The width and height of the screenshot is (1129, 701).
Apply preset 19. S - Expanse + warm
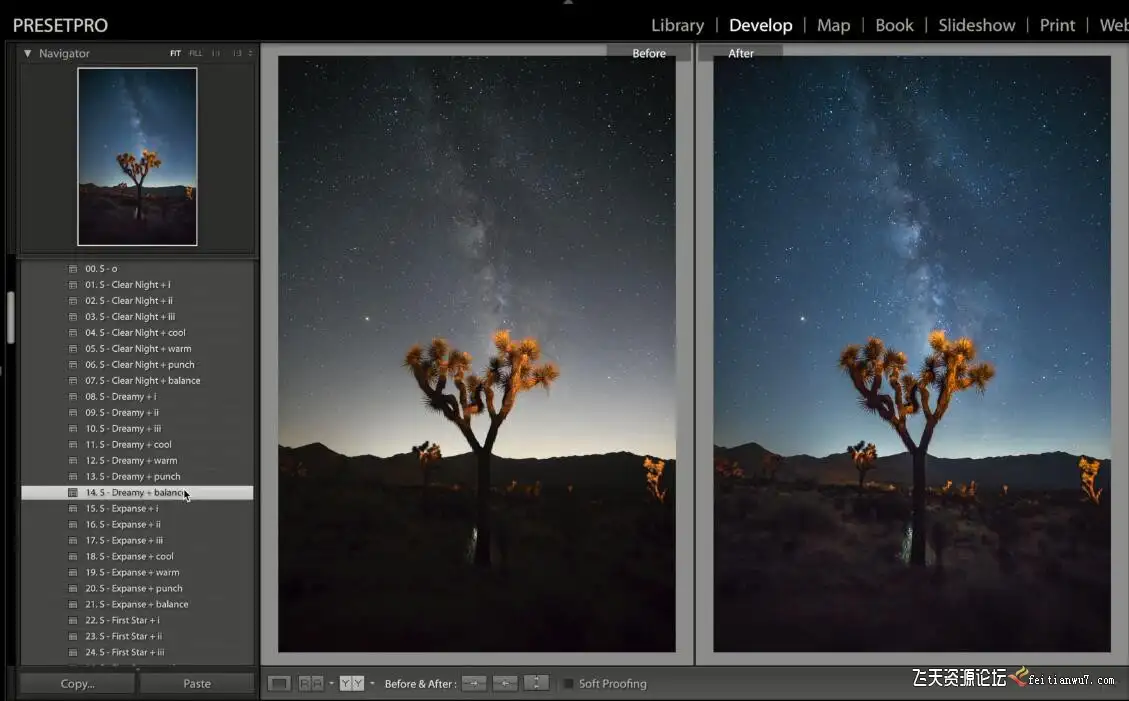[137, 573]
